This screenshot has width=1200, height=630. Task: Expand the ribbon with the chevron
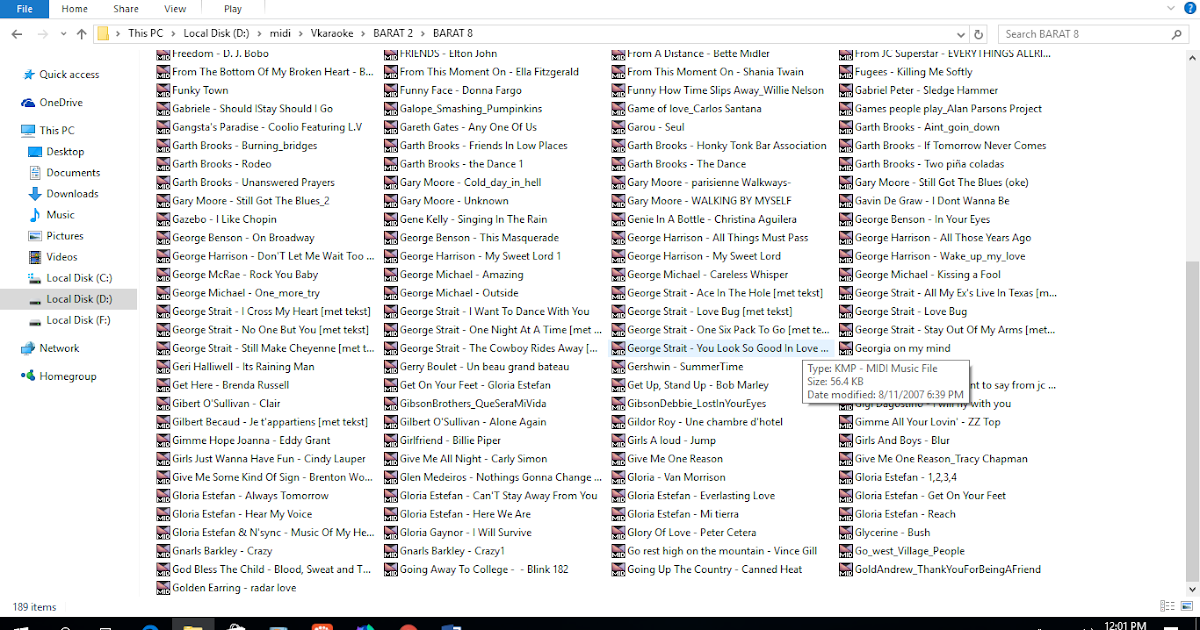click(1169, 9)
